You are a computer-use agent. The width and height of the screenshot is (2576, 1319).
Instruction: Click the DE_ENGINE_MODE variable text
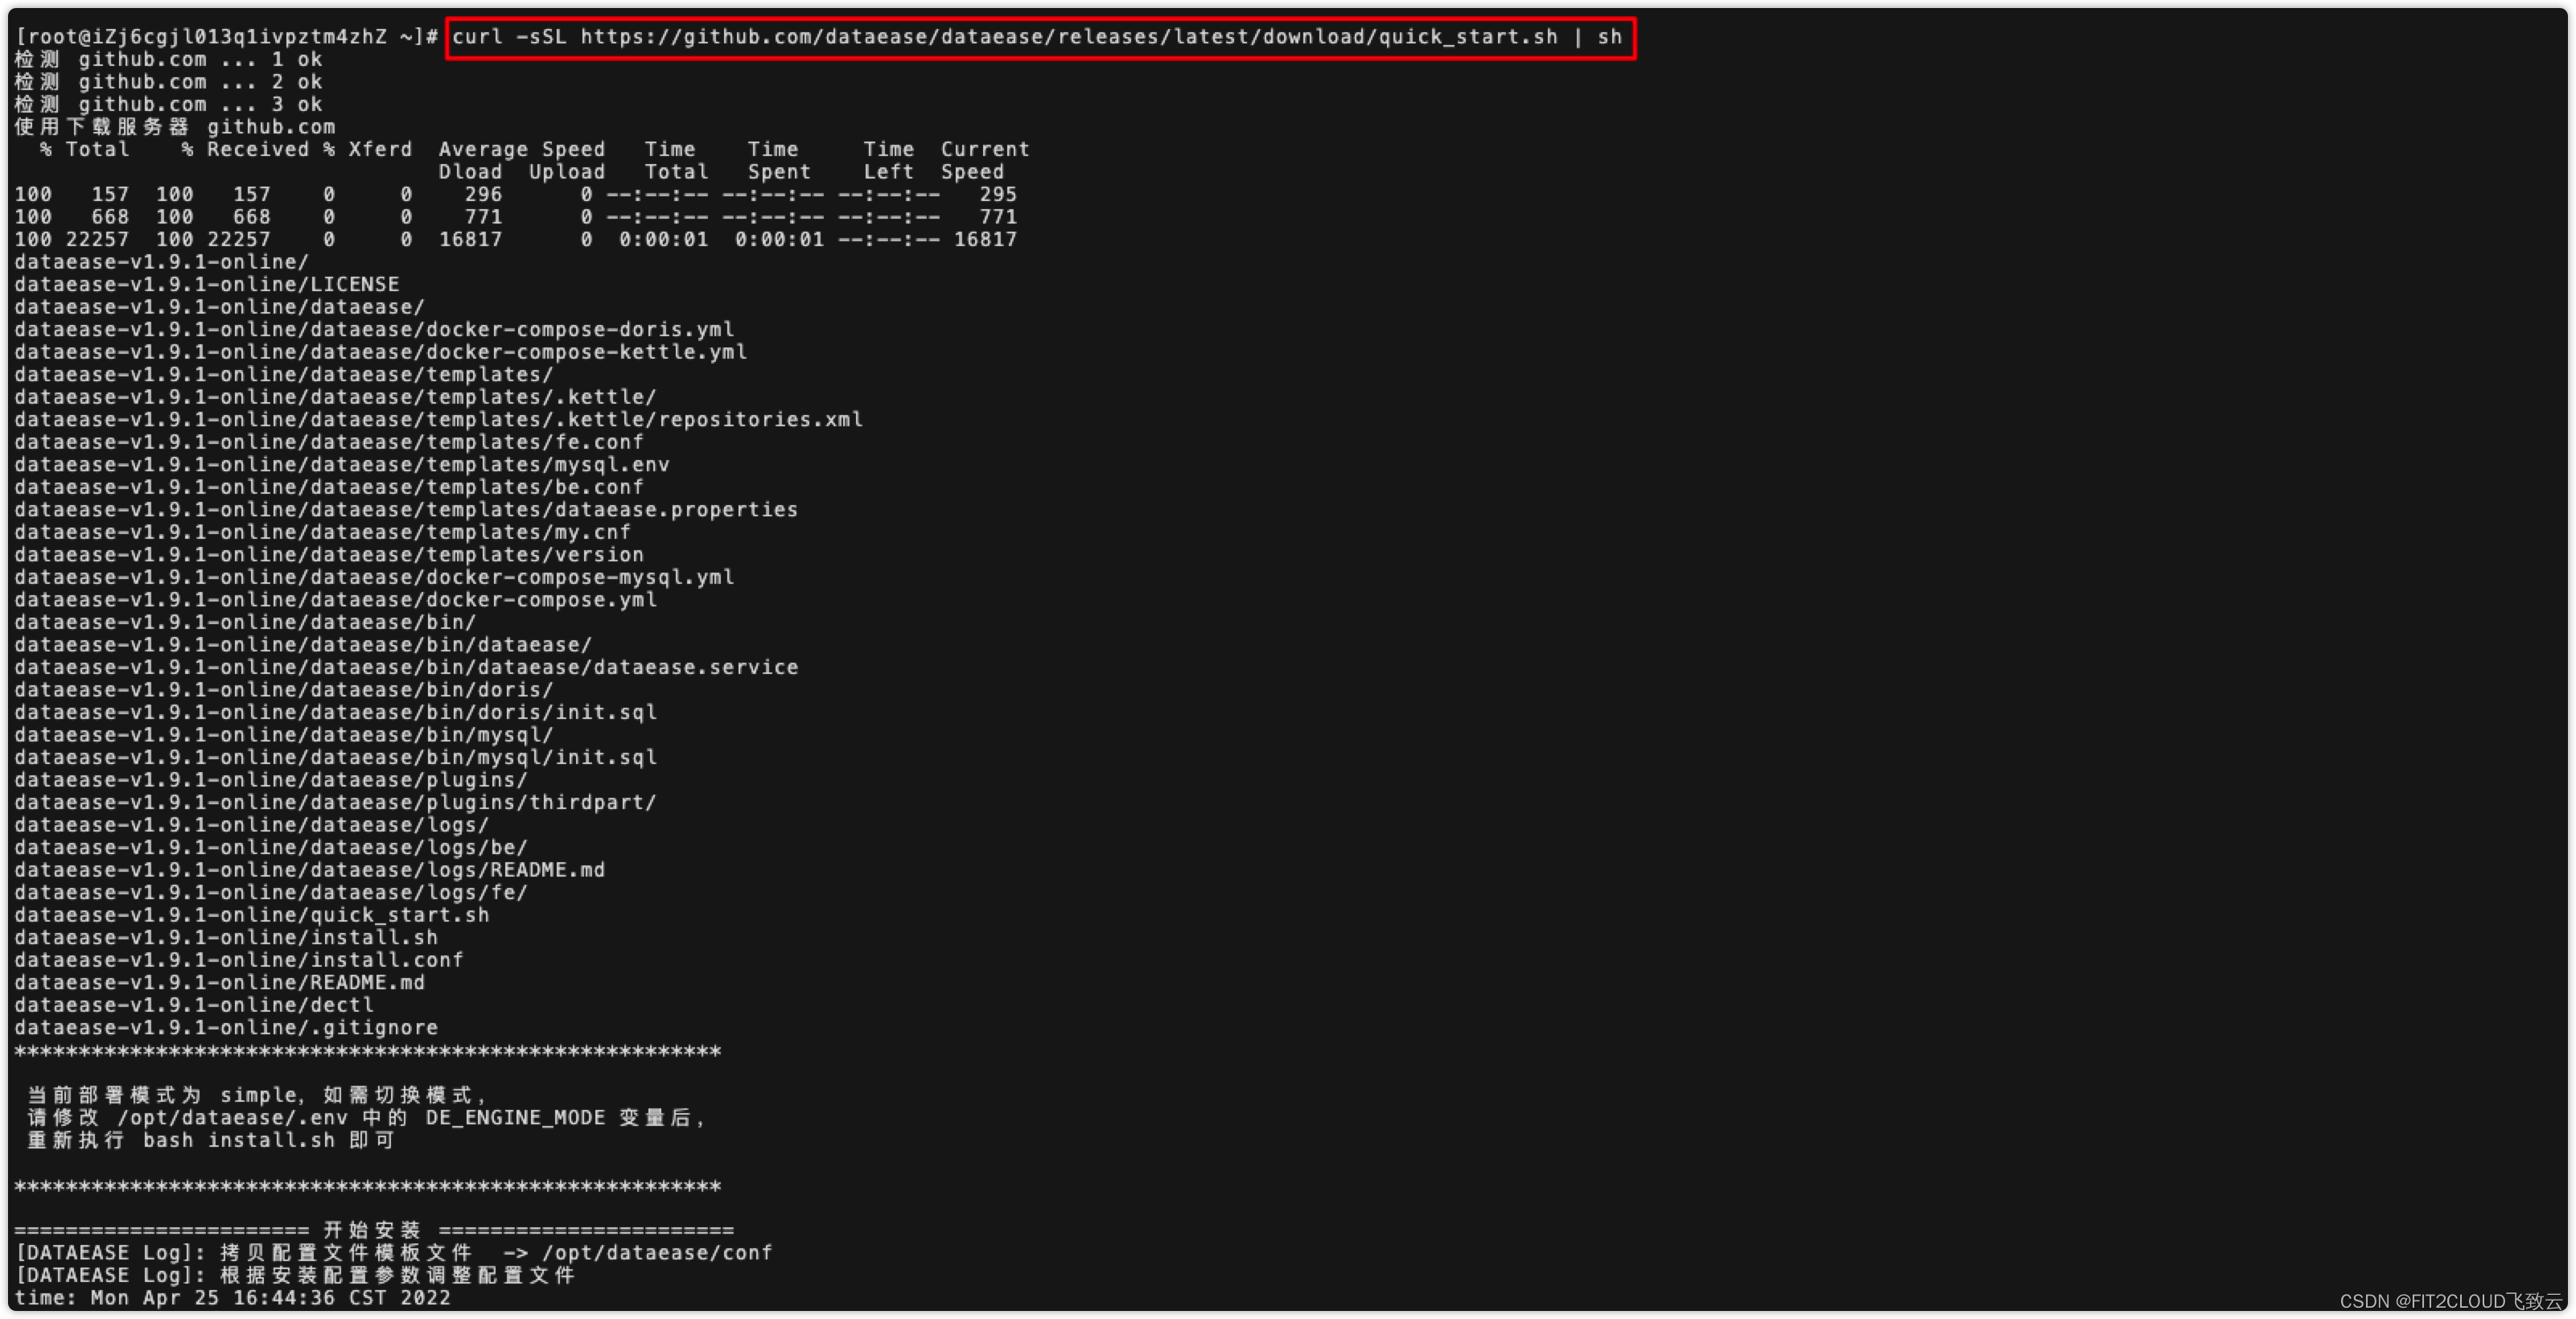[516, 1118]
